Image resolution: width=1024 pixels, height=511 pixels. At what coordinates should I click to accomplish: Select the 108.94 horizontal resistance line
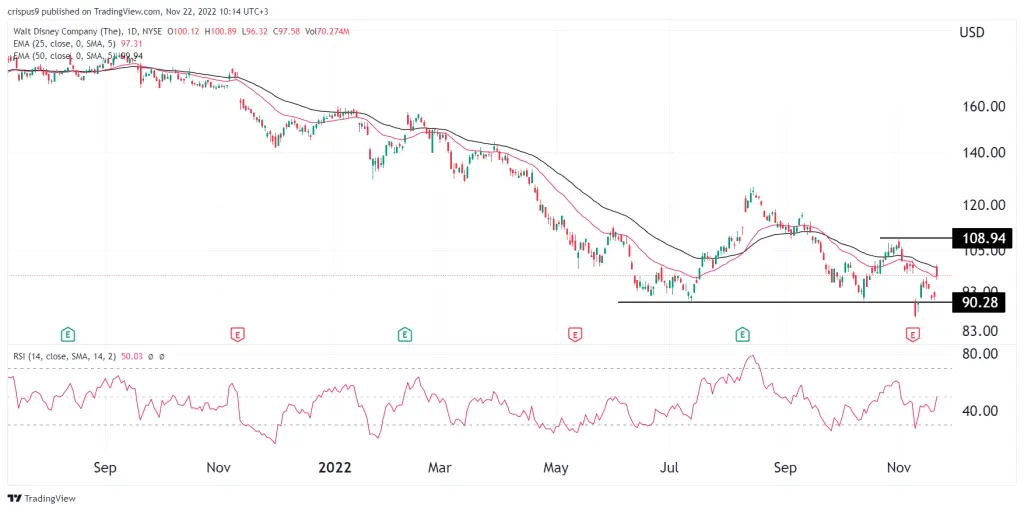pyautogui.click(x=916, y=238)
